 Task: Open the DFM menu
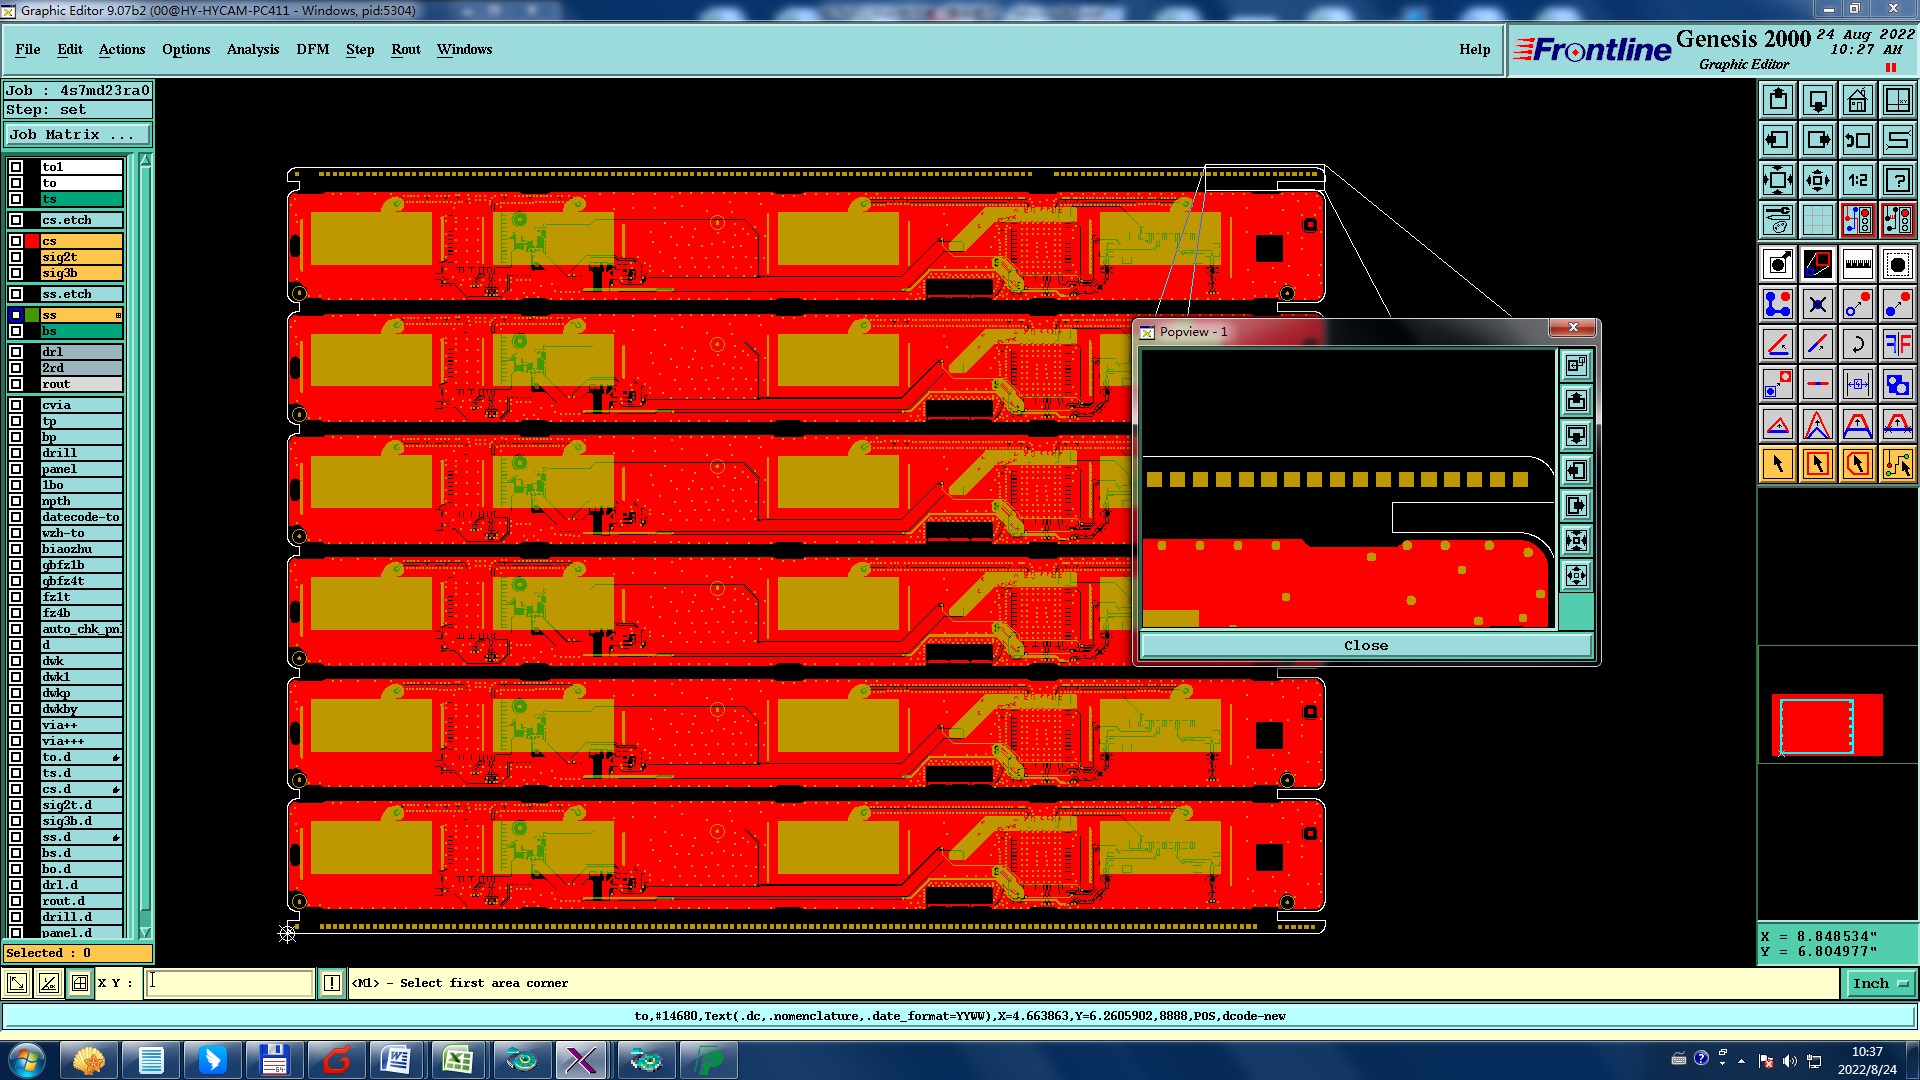pos(312,49)
